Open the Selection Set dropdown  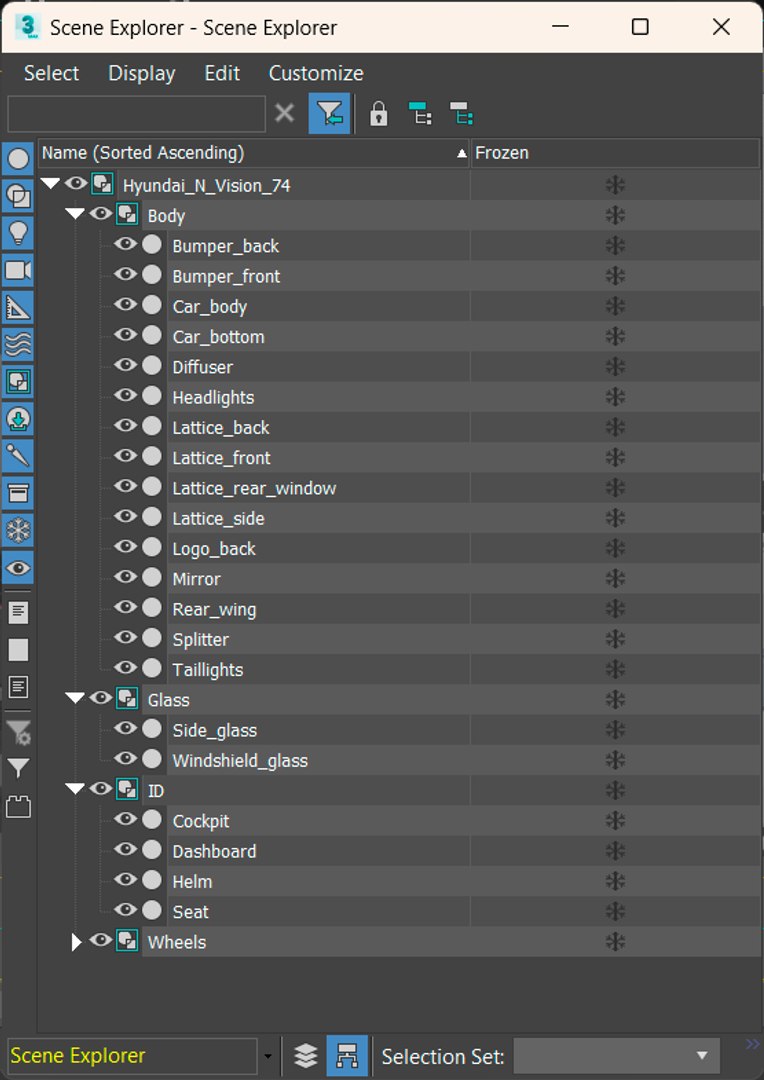[x=617, y=1055]
